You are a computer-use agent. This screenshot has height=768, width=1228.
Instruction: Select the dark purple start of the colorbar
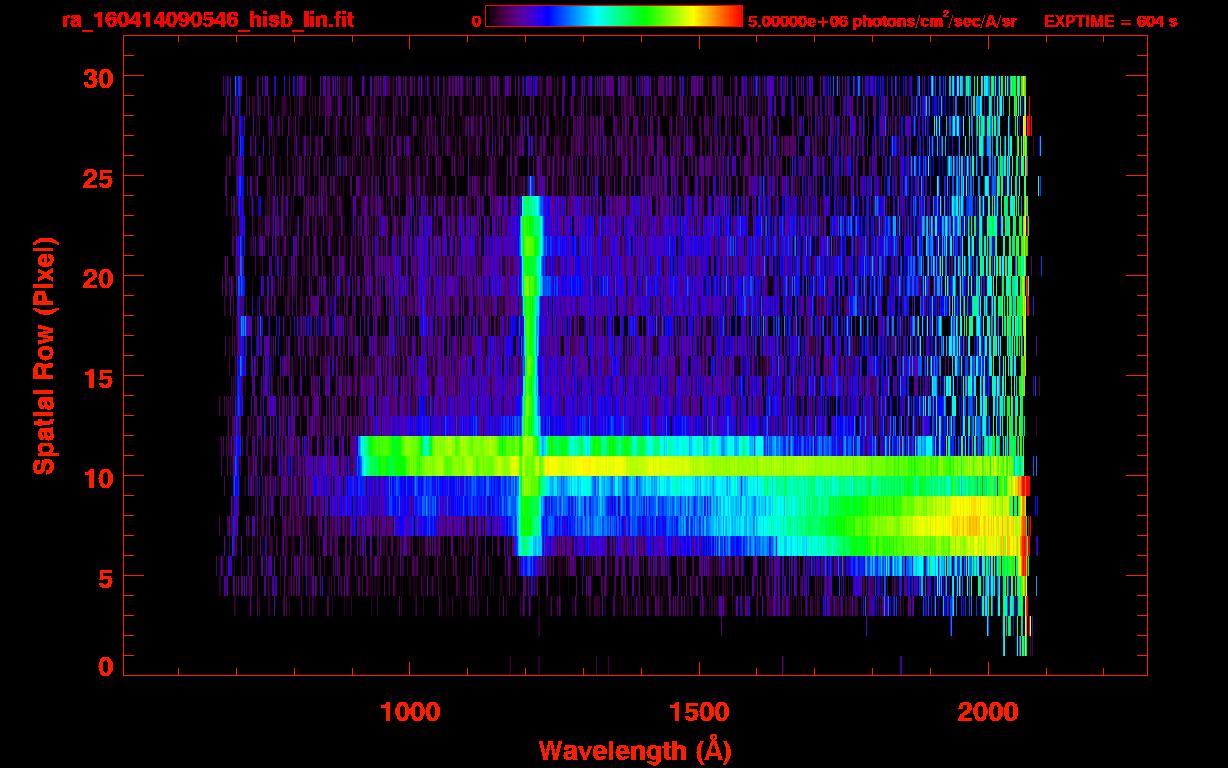[496, 16]
